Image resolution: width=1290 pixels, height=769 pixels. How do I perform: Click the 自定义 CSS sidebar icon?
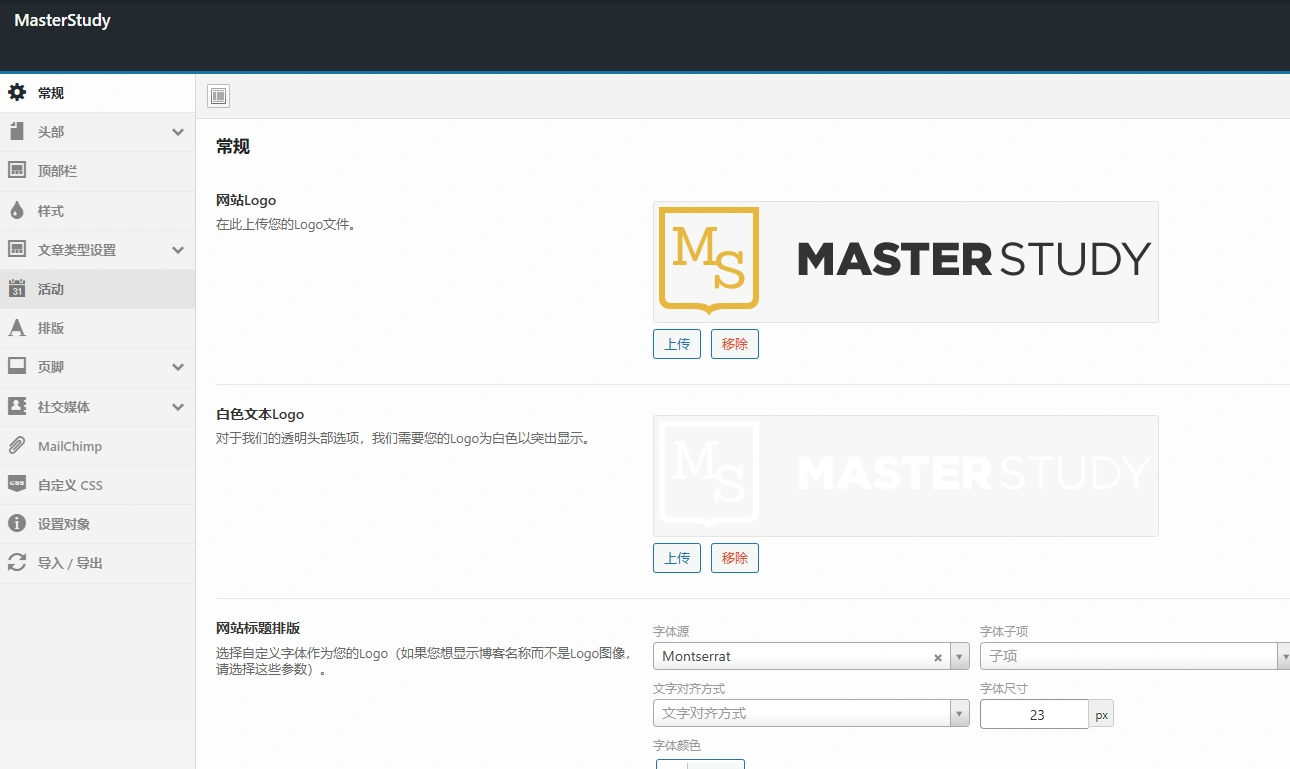pyautogui.click(x=17, y=484)
